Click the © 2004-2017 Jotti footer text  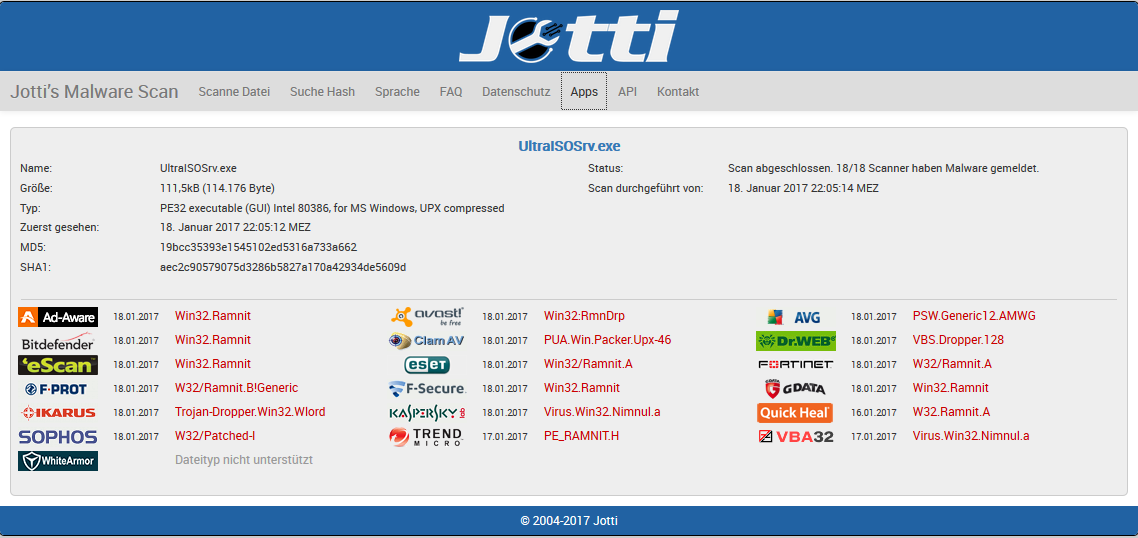[x=569, y=521]
